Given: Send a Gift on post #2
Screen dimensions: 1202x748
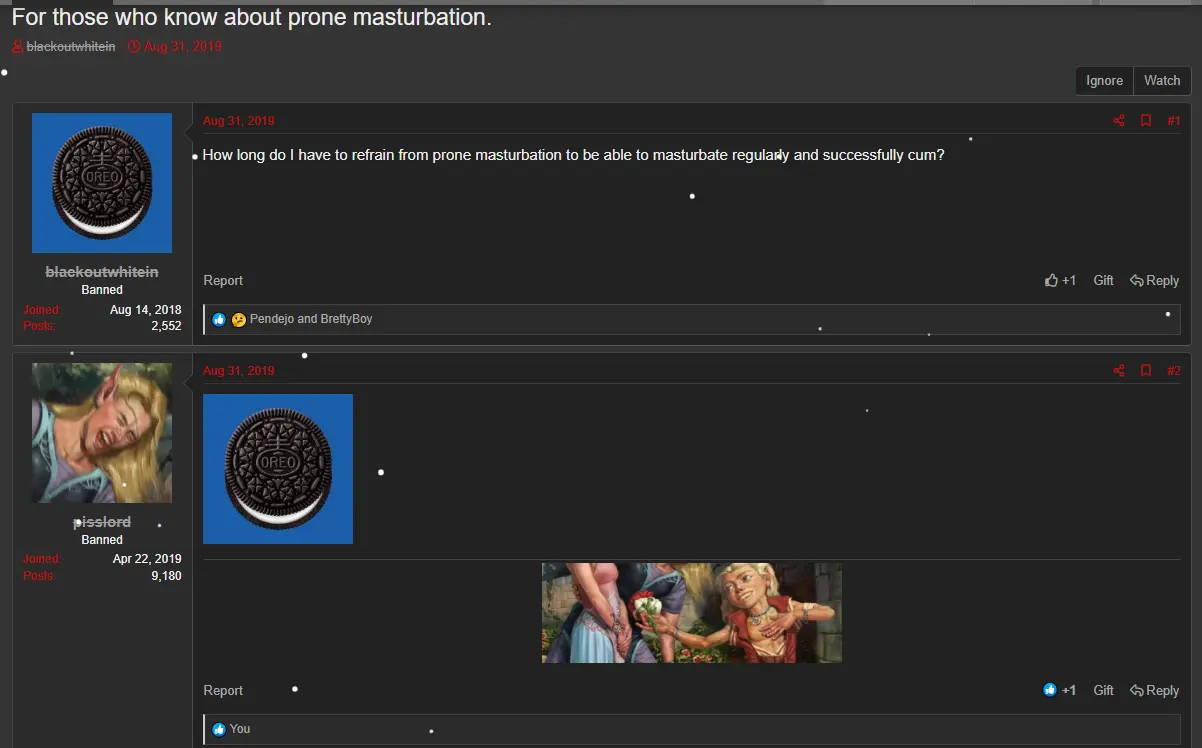Looking at the screenshot, I should [1103, 690].
